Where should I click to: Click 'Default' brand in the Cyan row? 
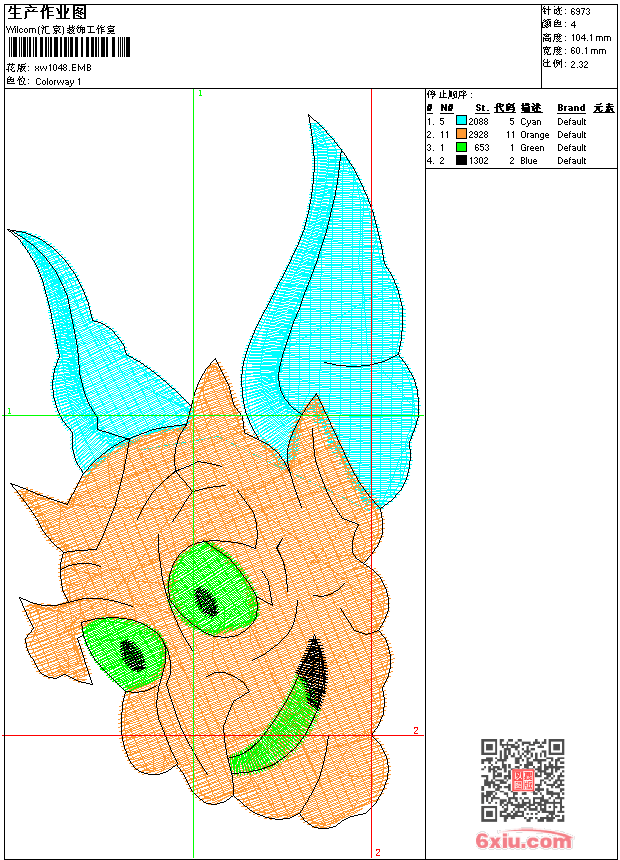tap(572, 122)
